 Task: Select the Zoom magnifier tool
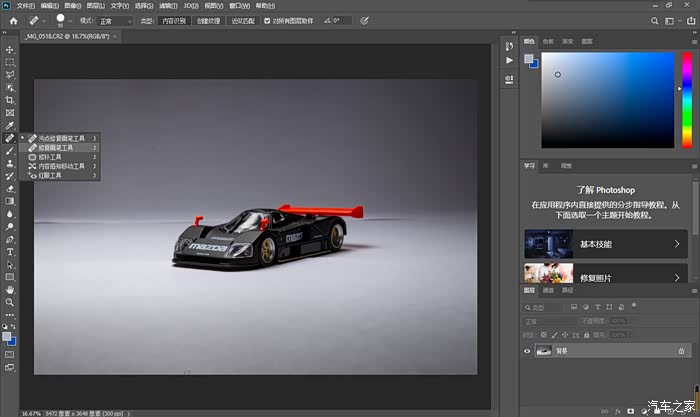10,302
